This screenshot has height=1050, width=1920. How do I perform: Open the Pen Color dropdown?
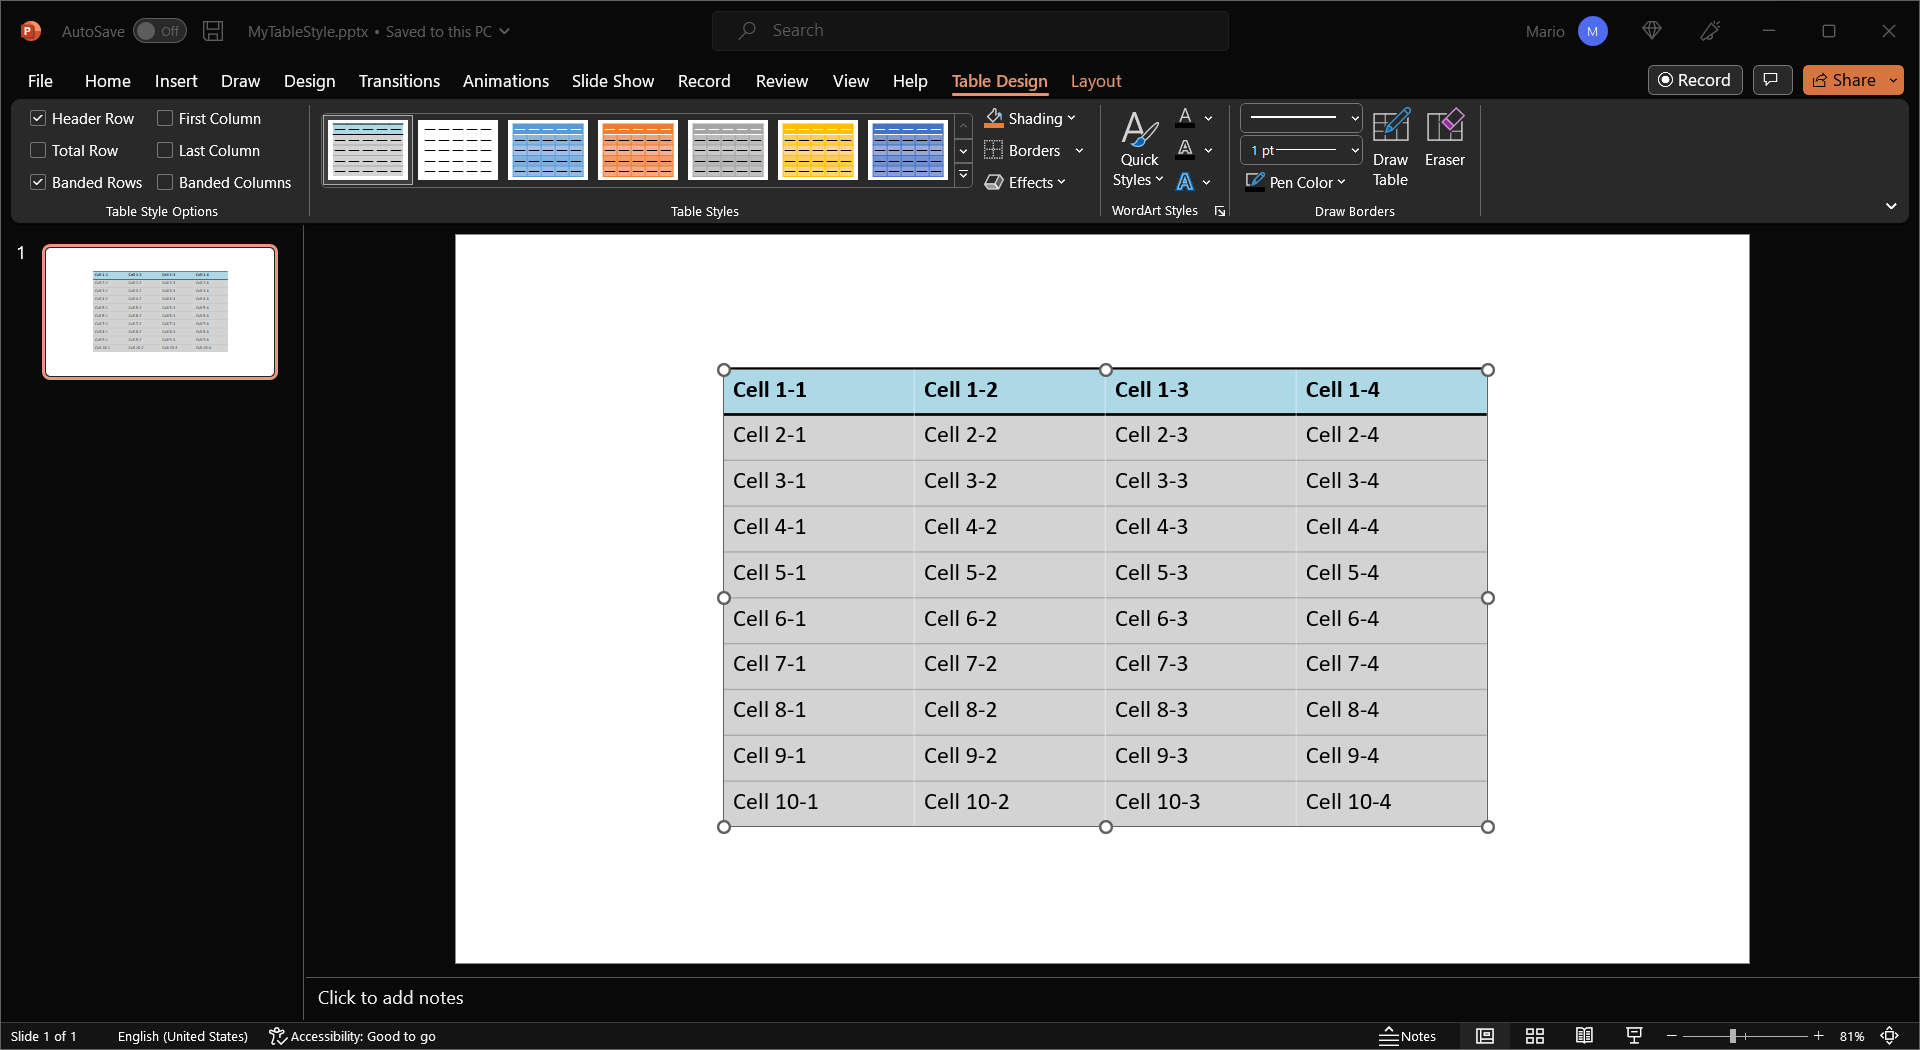[1341, 182]
